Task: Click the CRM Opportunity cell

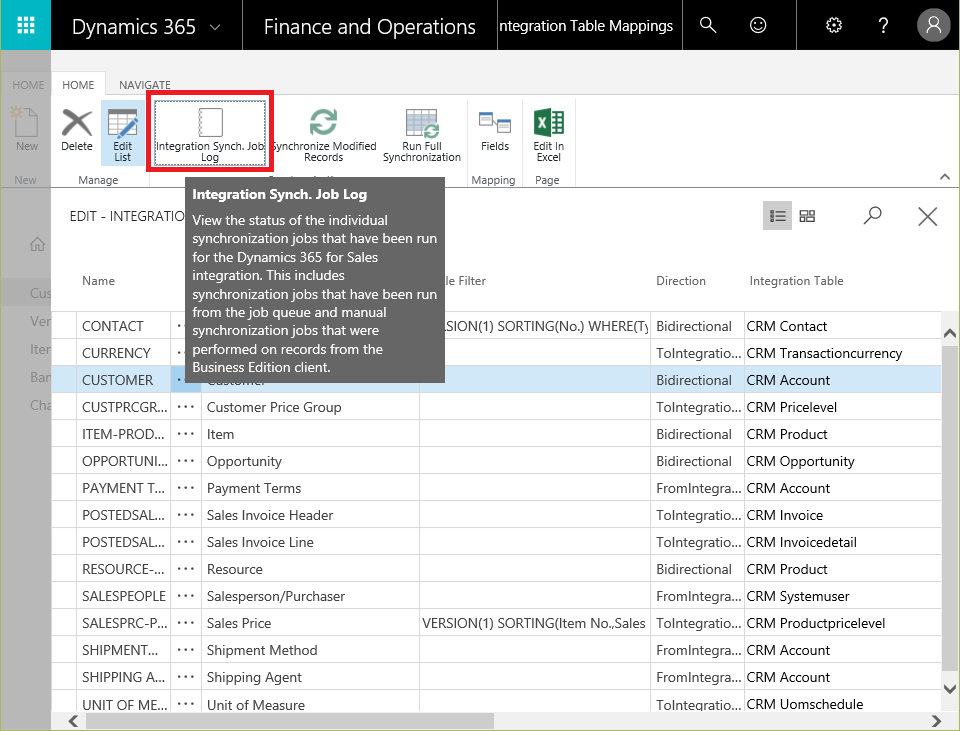Action: [x=842, y=461]
